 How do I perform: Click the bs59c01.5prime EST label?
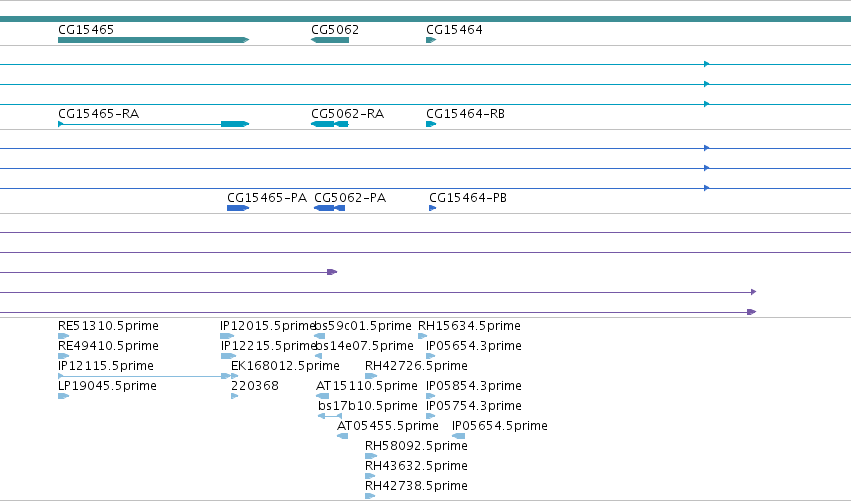pos(363,326)
